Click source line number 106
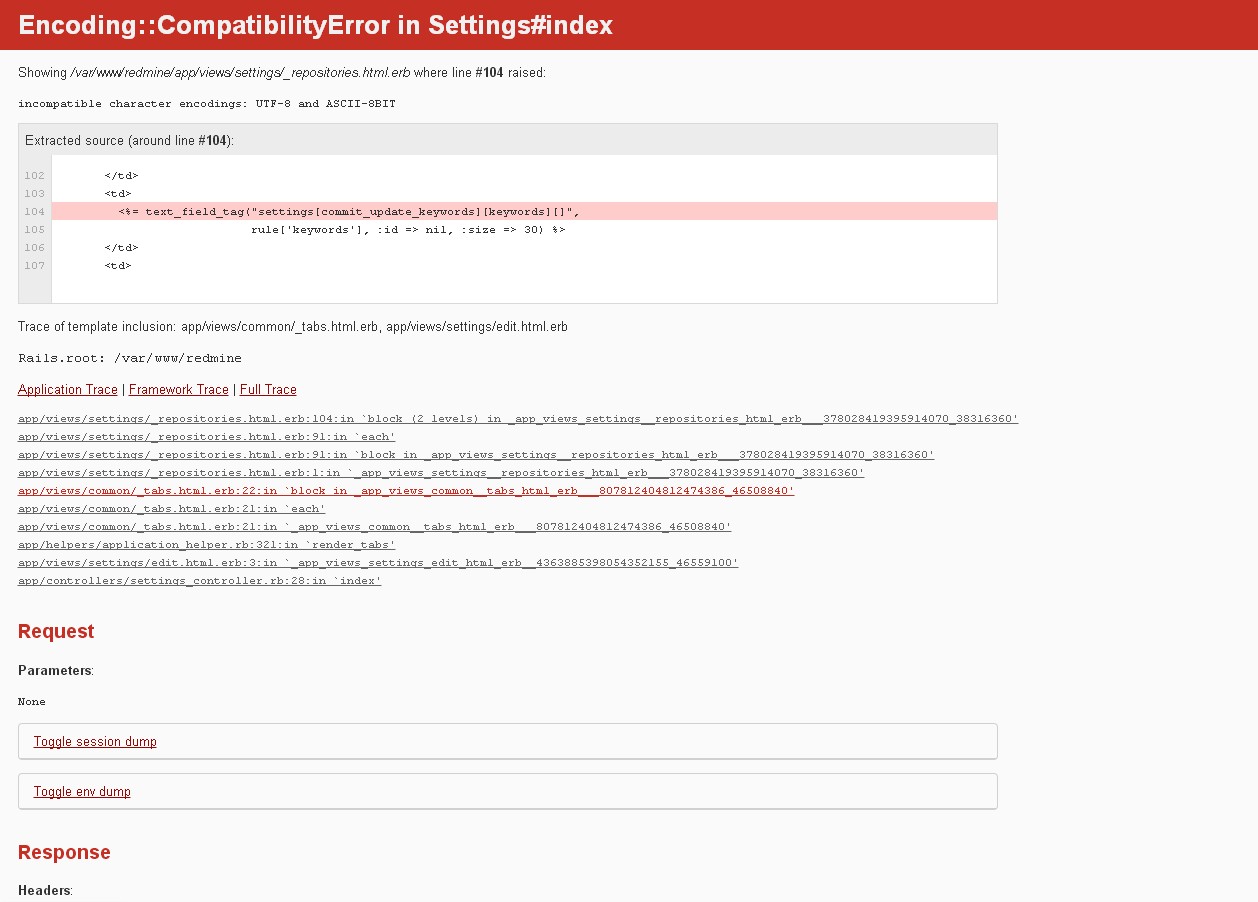The height and width of the screenshot is (902, 1258). pyautogui.click(x=35, y=248)
